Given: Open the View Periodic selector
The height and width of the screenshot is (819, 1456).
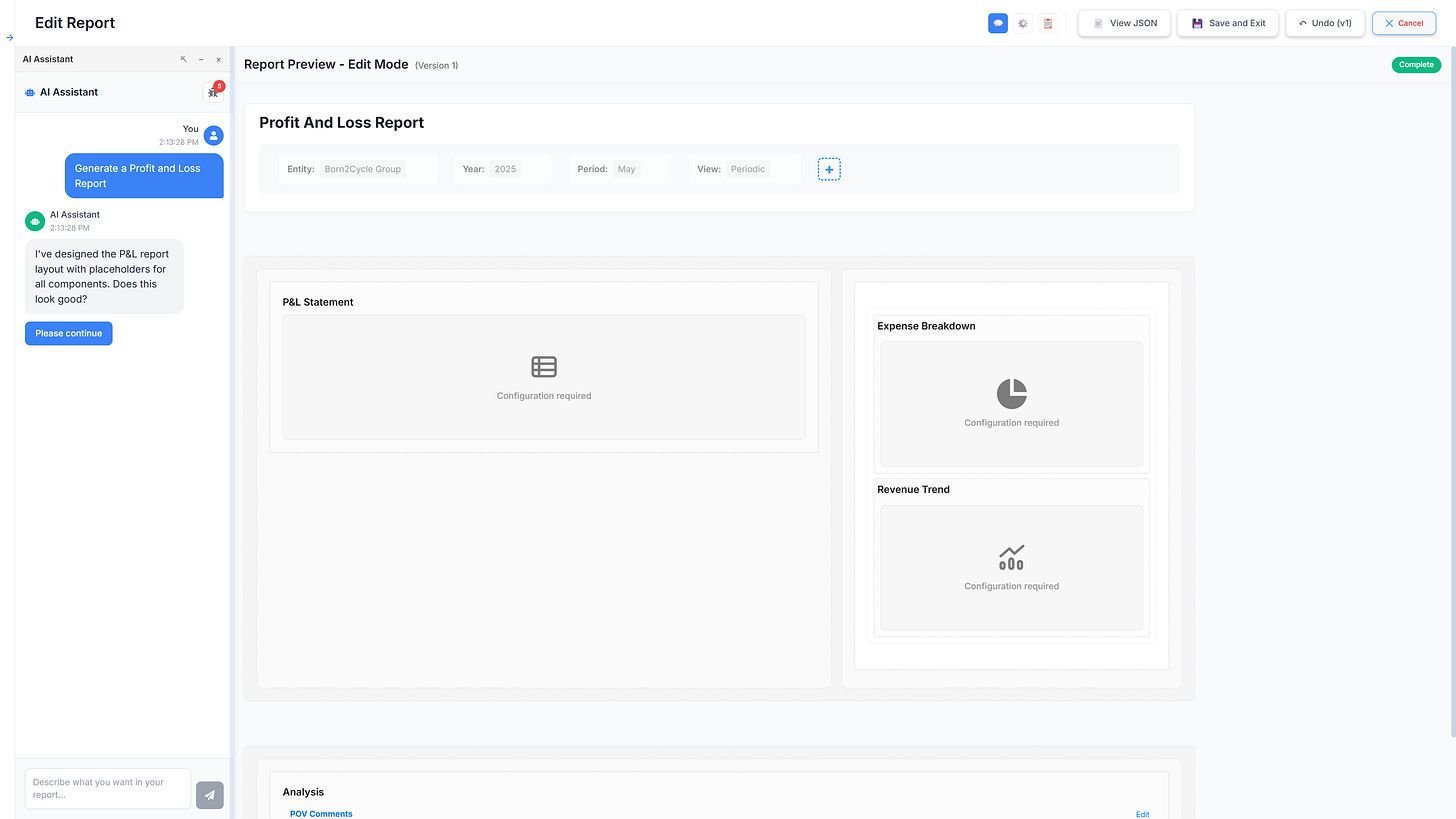Looking at the screenshot, I should (x=748, y=169).
